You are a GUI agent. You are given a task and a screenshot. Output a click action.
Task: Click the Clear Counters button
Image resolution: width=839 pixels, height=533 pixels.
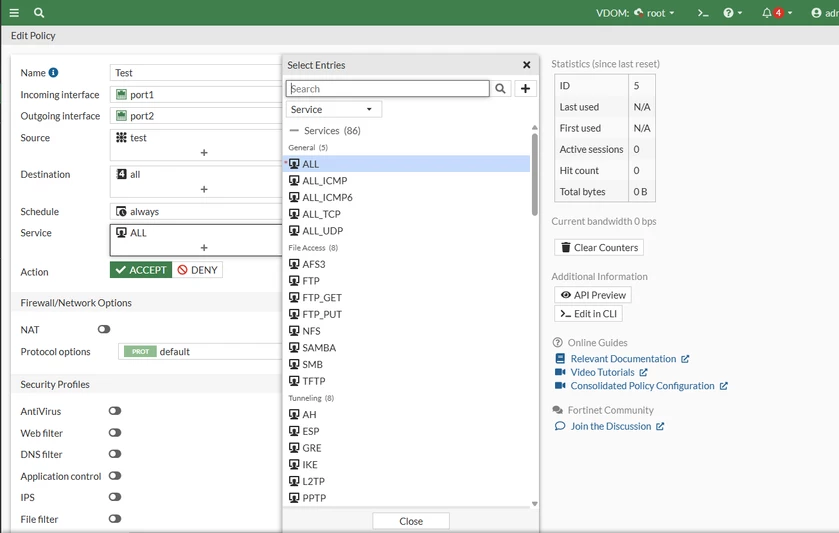tap(599, 247)
